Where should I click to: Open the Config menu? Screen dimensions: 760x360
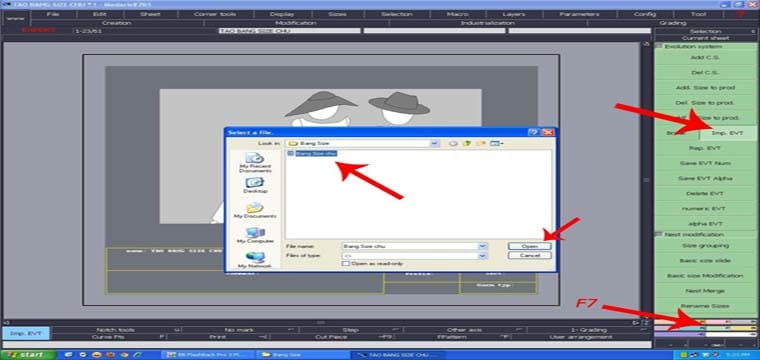(645, 14)
